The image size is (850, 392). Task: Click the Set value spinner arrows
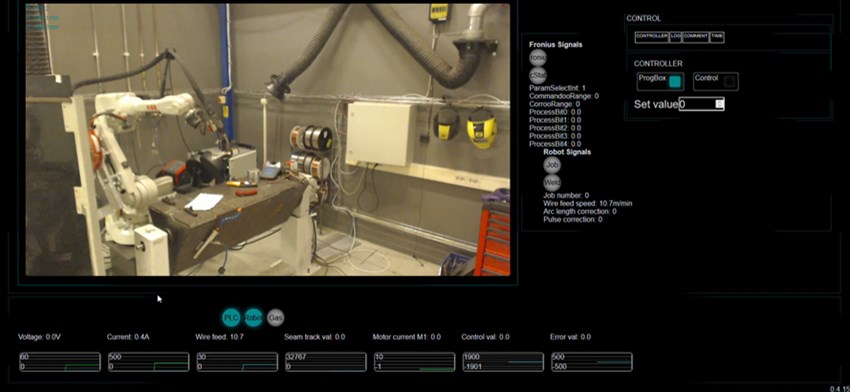click(719, 104)
